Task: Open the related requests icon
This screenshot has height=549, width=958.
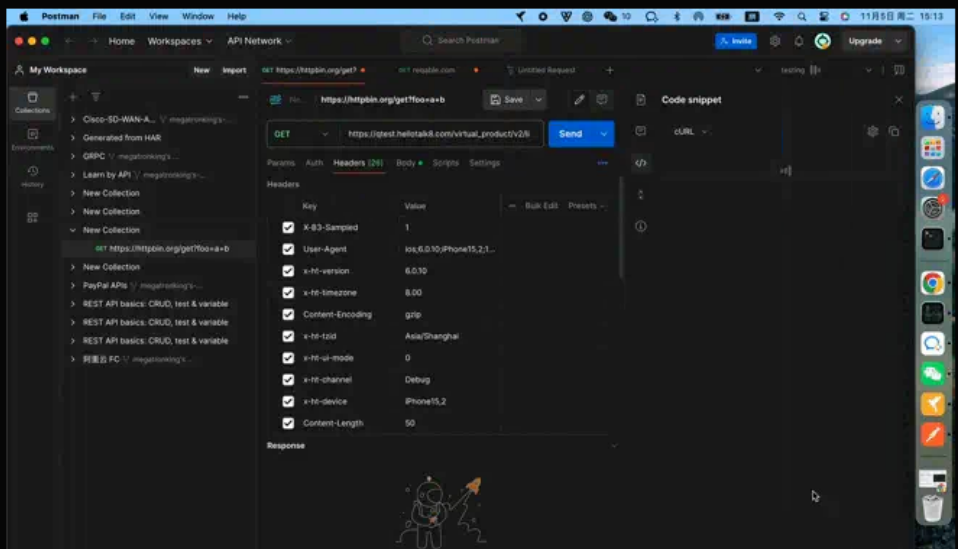Action: pos(640,195)
